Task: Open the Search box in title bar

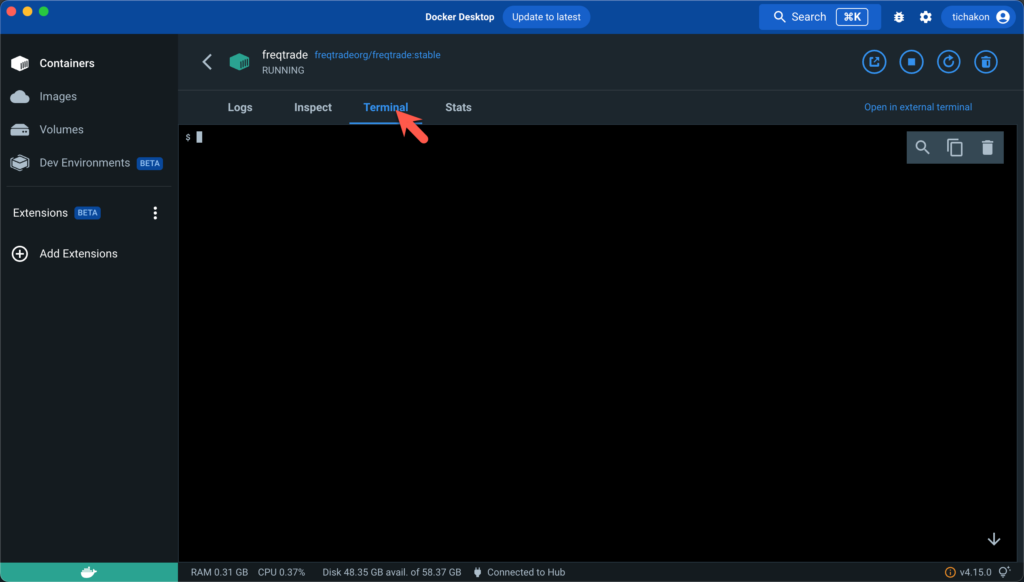Action: [x=820, y=17]
